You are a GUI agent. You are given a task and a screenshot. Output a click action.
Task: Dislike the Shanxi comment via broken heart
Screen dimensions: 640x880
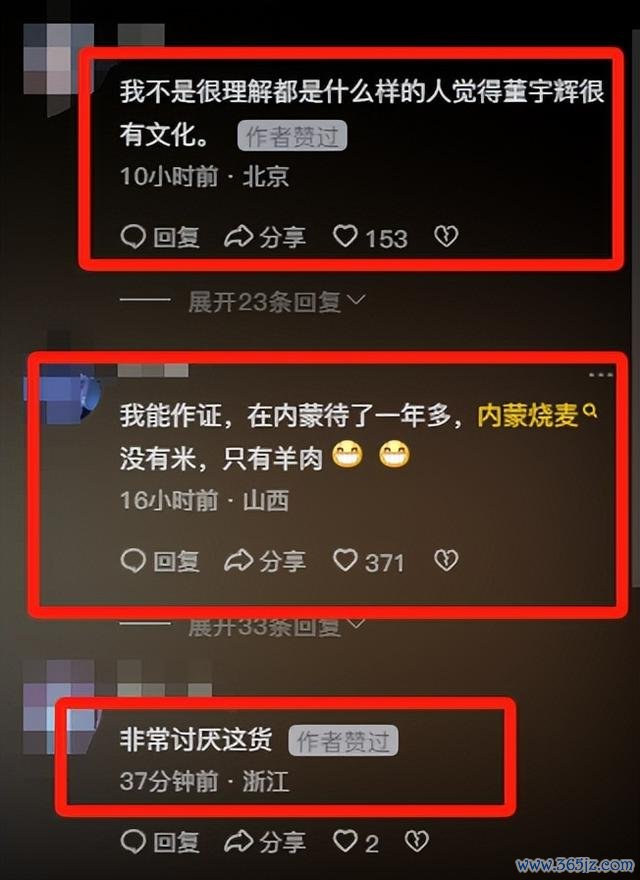[446, 560]
